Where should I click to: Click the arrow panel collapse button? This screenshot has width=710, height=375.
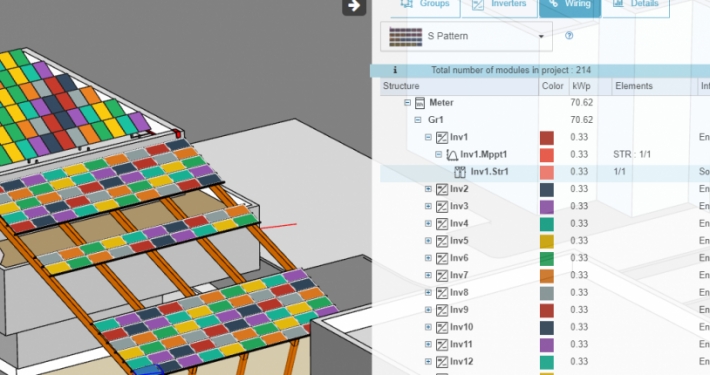click(354, 6)
